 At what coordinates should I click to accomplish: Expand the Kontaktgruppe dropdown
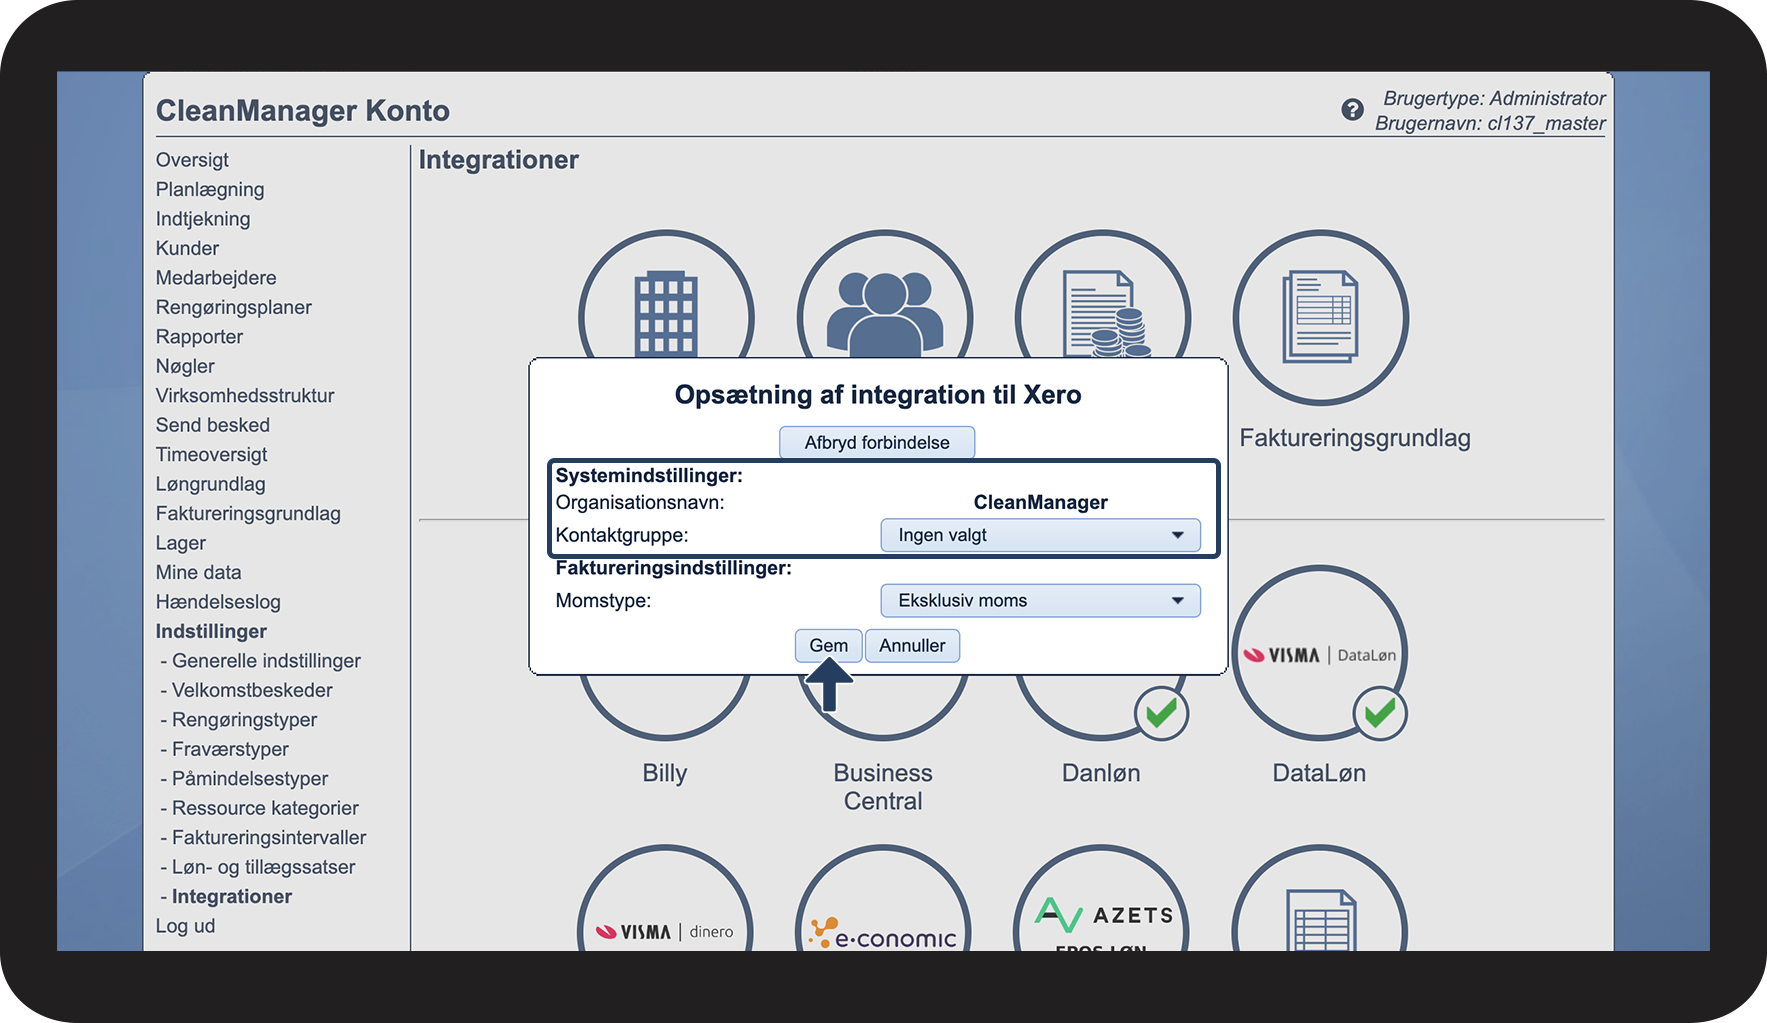pos(1040,535)
